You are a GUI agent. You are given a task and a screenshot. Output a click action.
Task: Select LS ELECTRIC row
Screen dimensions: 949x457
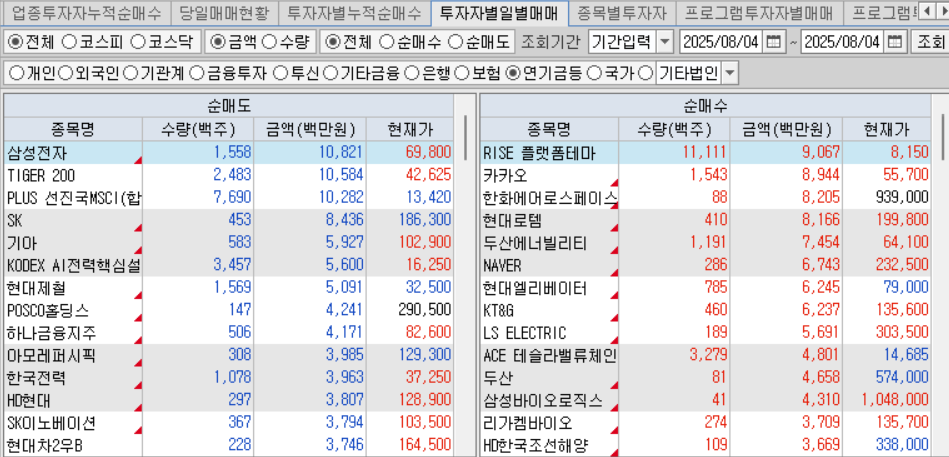pos(706,333)
